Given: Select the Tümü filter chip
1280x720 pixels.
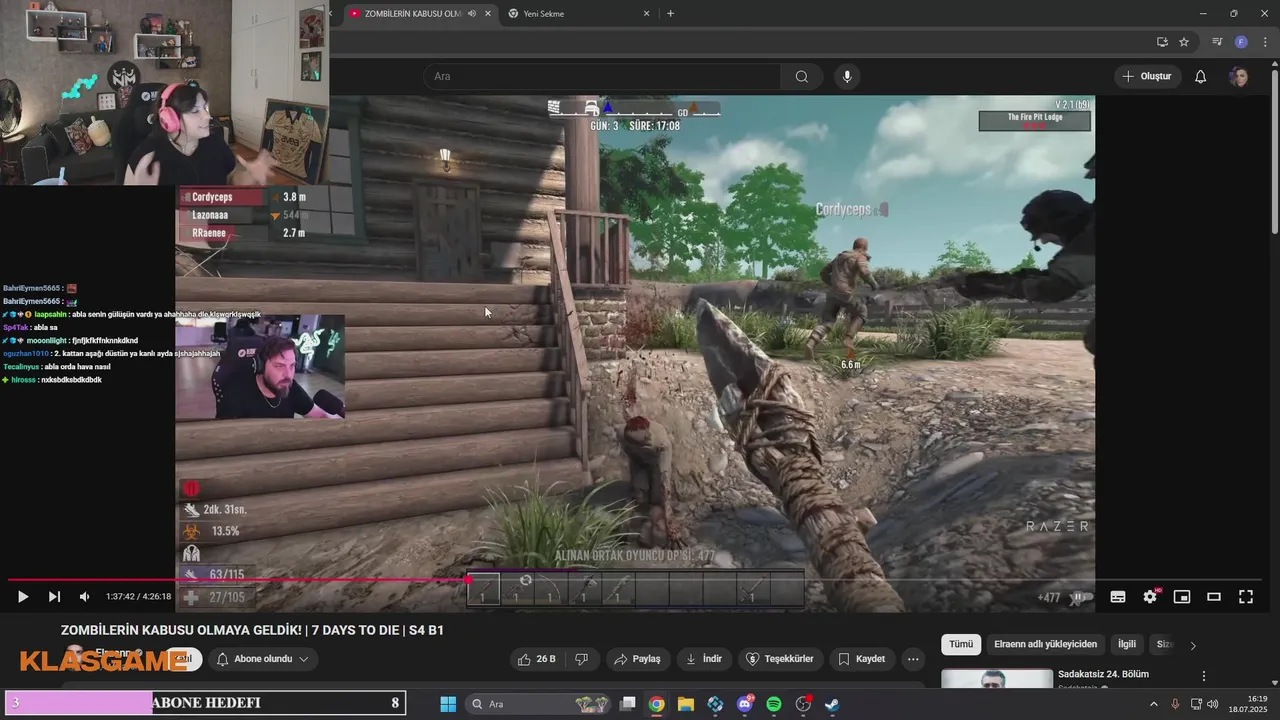Looking at the screenshot, I should (x=961, y=645).
